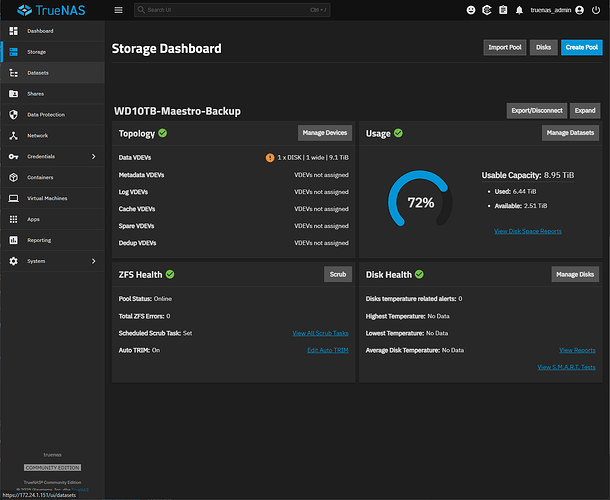Click the Storage sidebar icon
This screenshot has width=610, height=500.
(x=14, y=52)
